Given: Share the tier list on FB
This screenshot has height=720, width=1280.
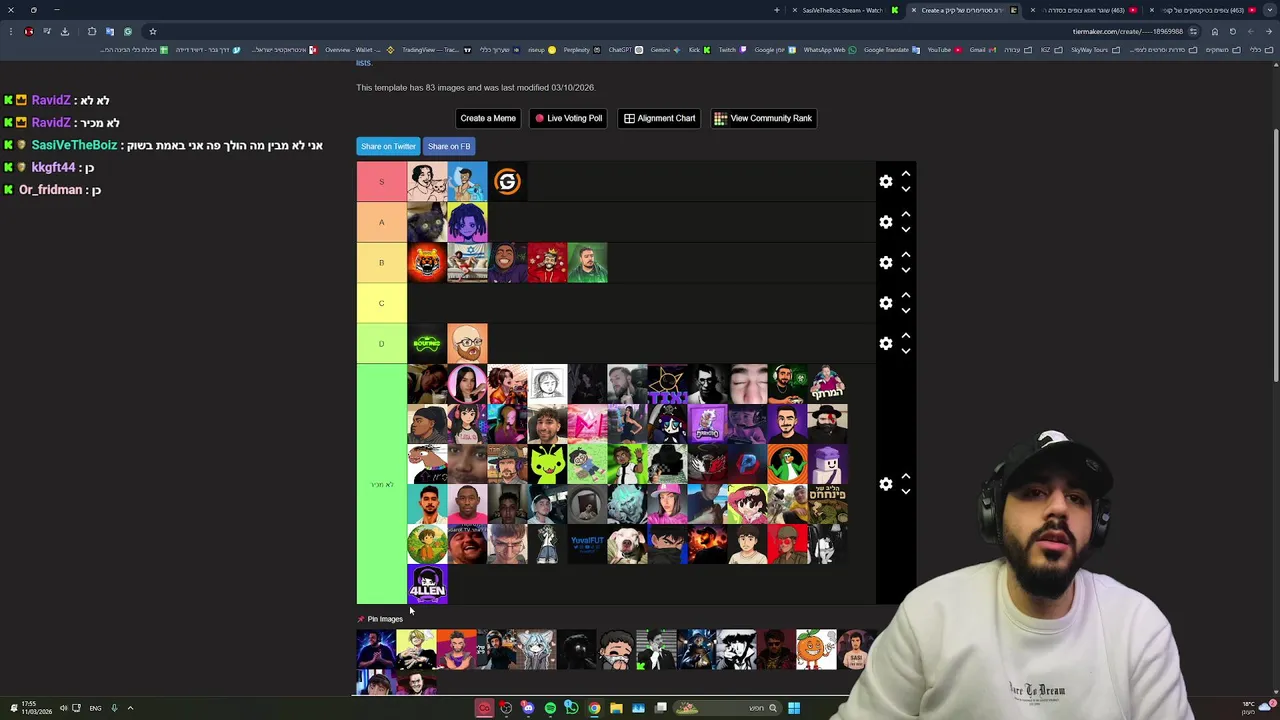Looking at the screenshot, I should coord(449,146).
